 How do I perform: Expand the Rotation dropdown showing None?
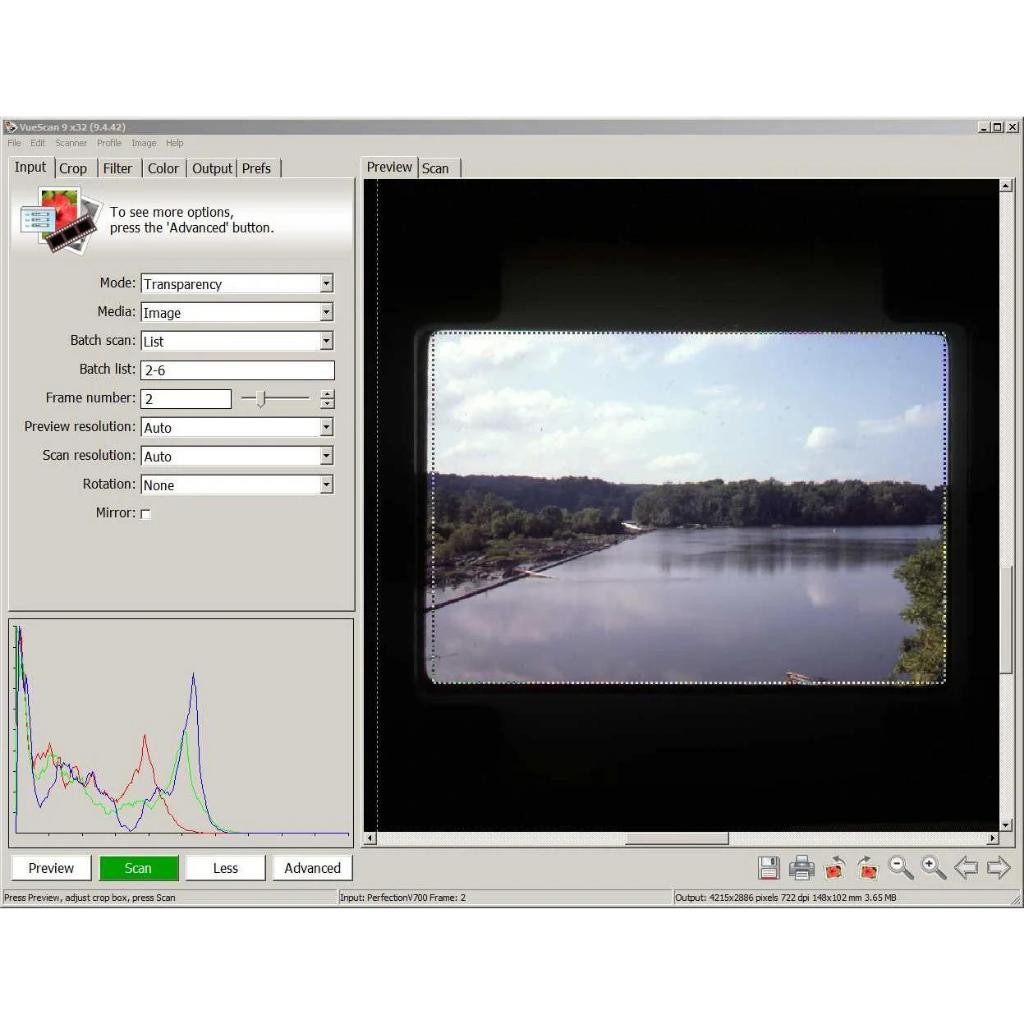pos(237,485)
